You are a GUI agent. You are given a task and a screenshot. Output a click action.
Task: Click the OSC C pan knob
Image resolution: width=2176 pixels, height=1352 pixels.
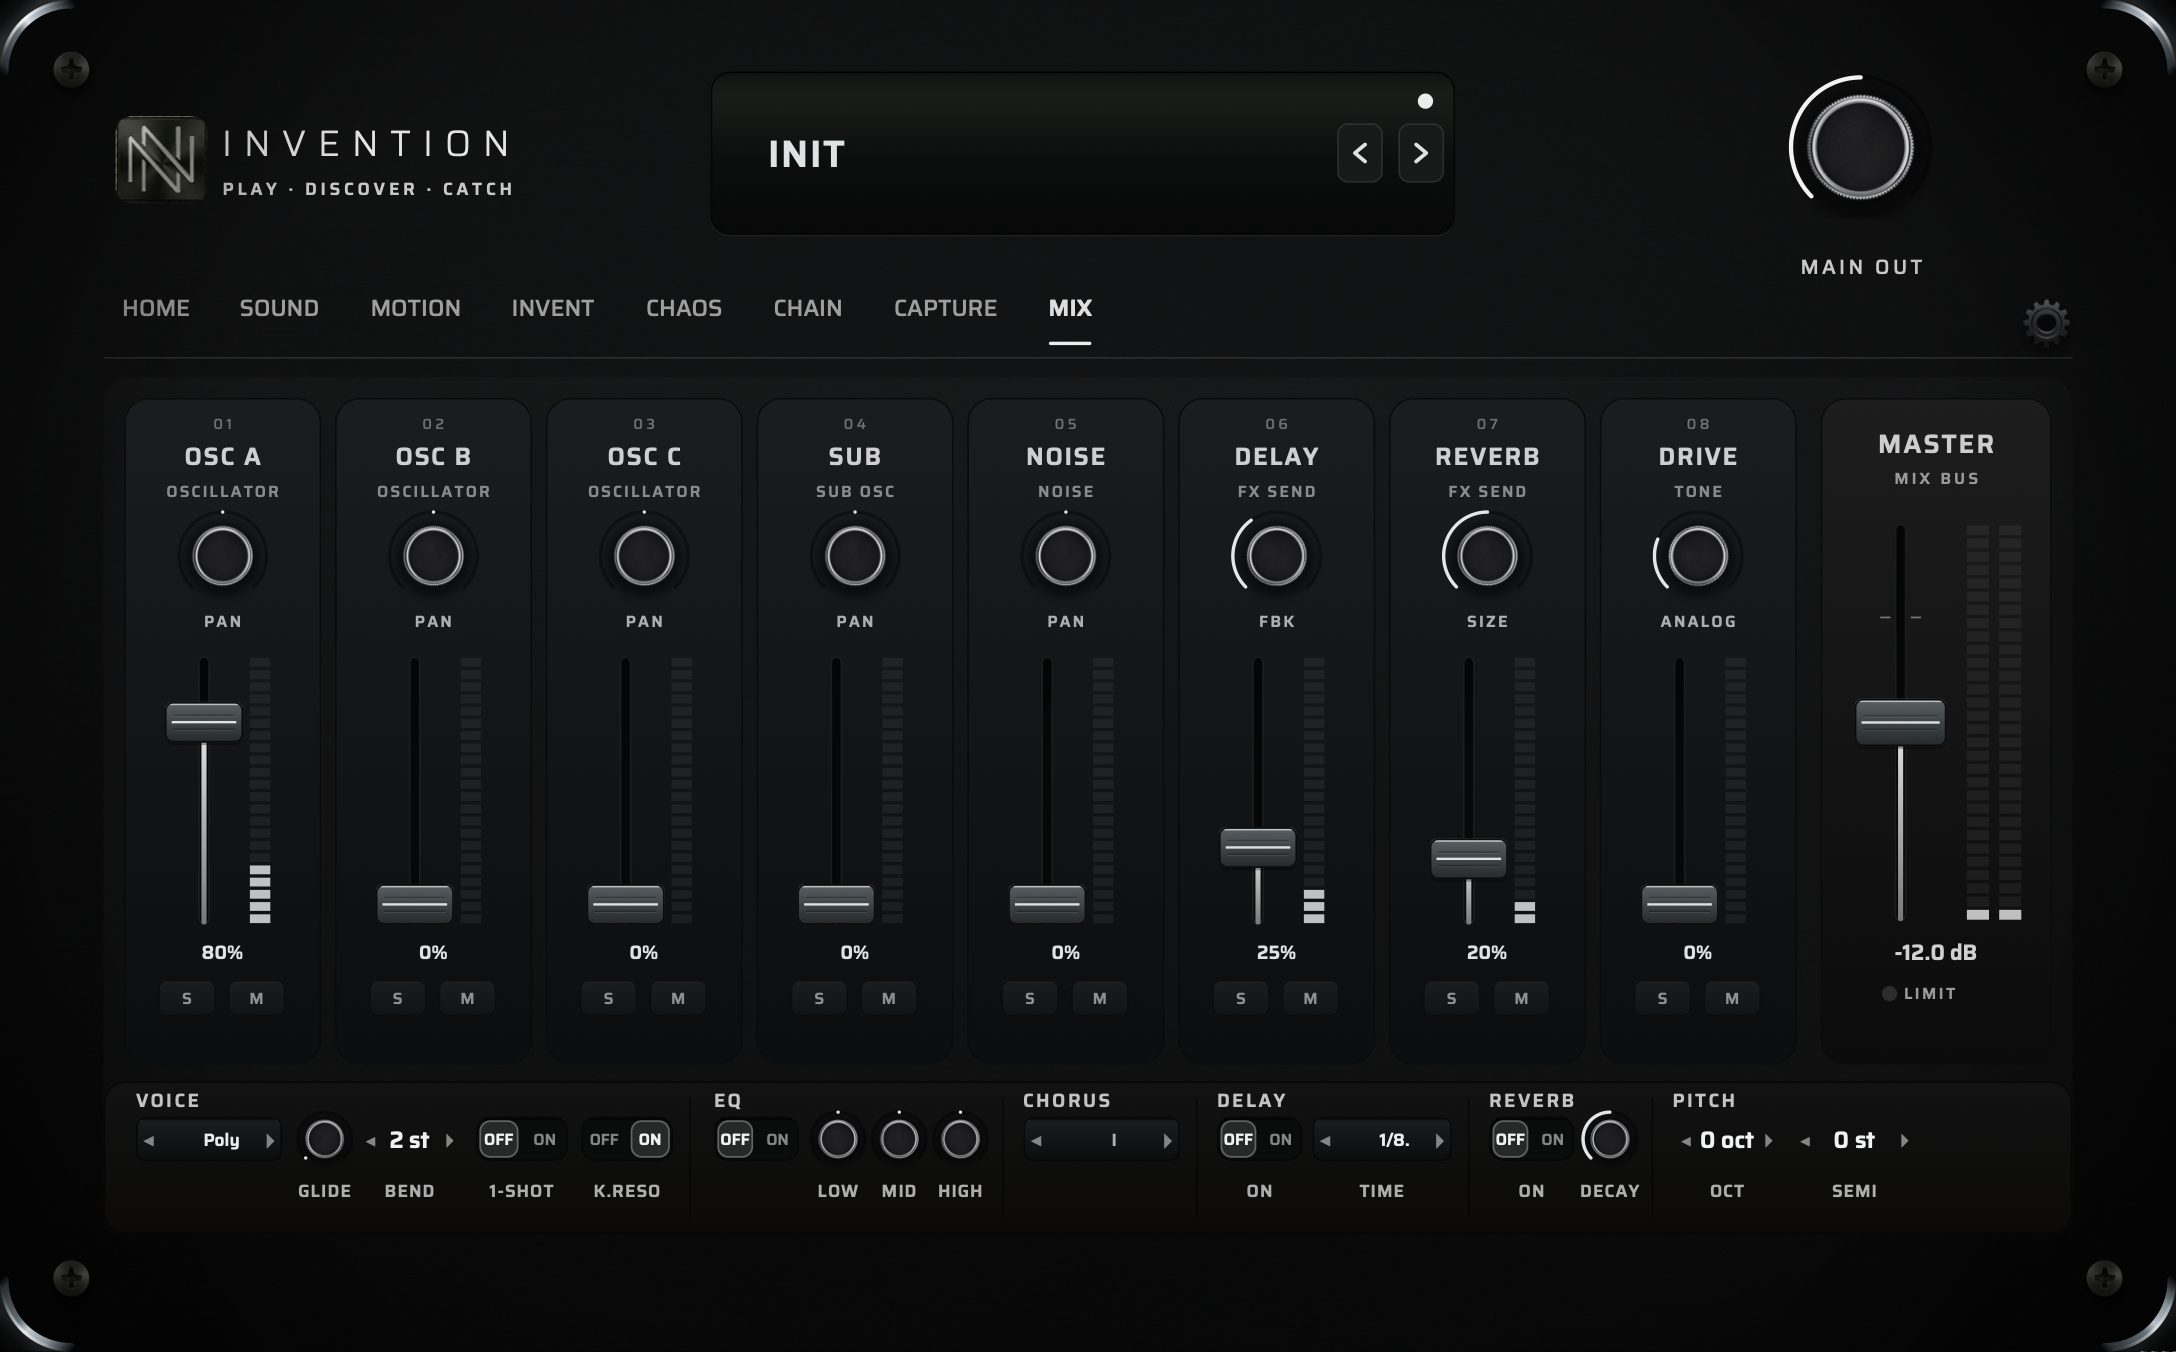[644, 556]
